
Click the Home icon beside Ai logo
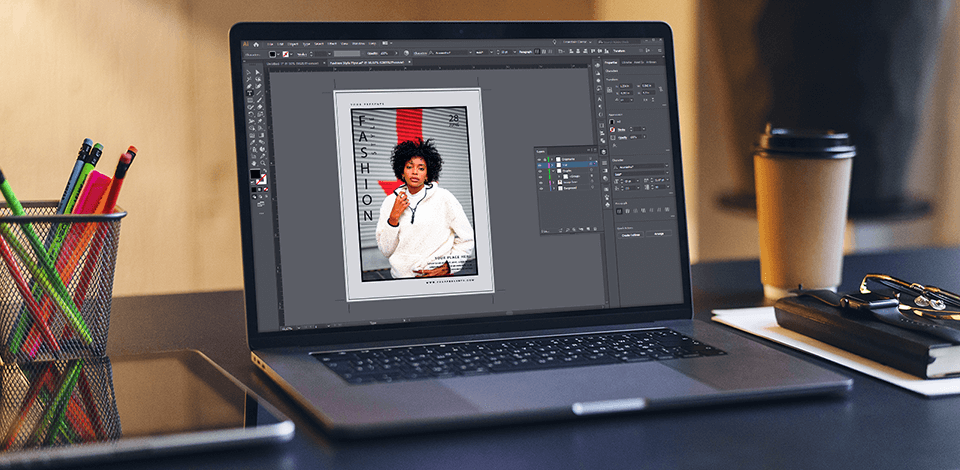[256, 45]
